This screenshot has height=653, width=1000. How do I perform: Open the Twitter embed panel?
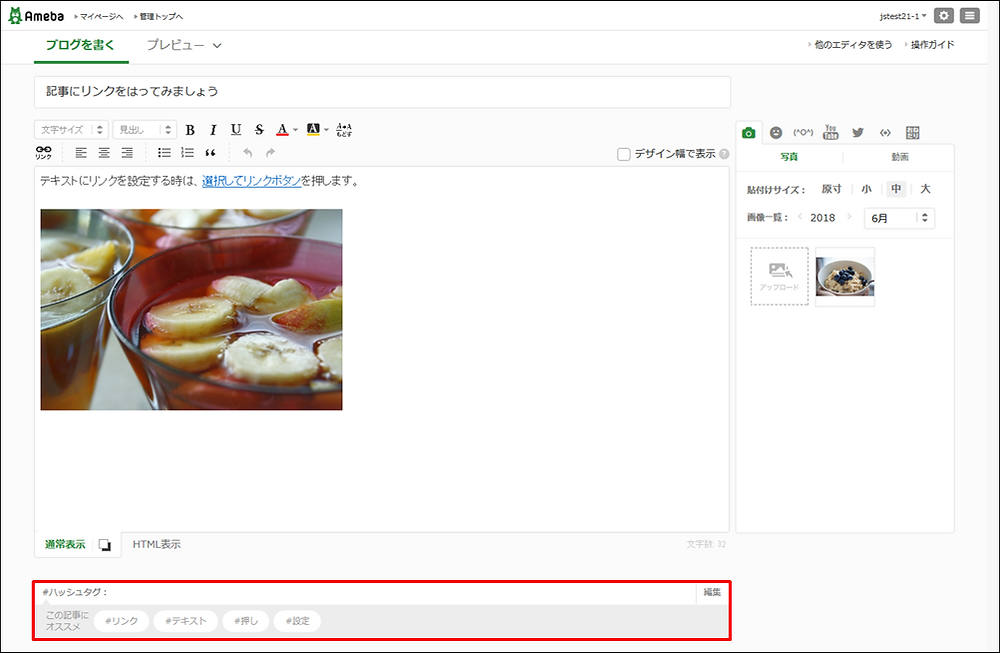pos(858,133)
